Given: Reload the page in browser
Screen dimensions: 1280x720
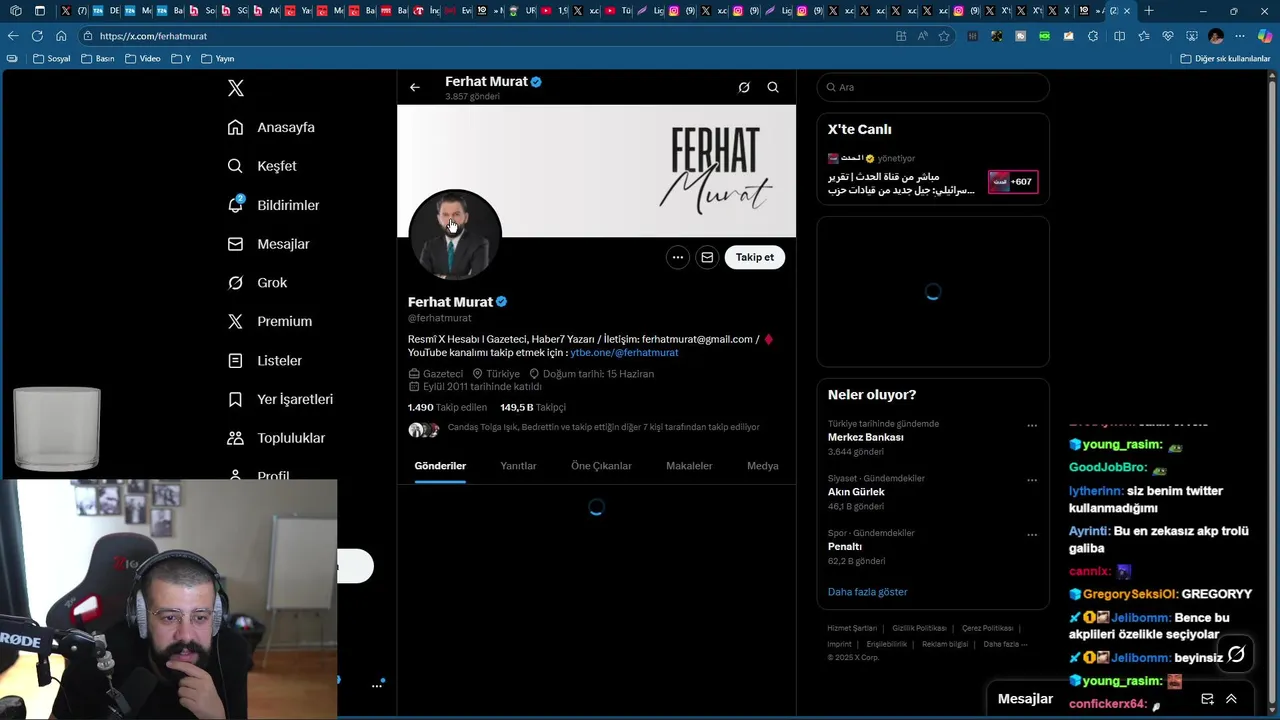Looking at the screenshot, I should click(x=37, y=36).
